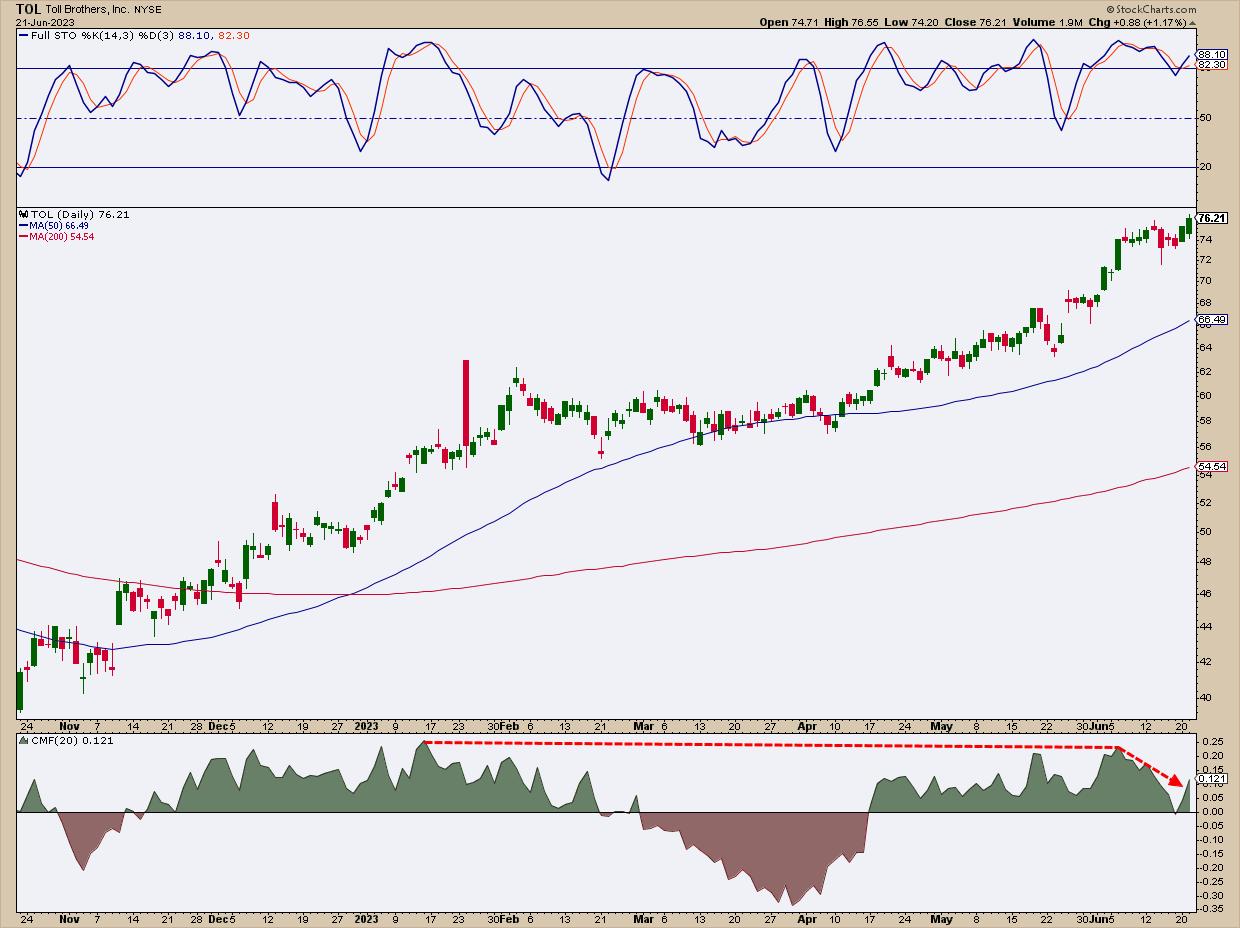Click the MA(200) legend label
This screenshot has width=1240, height=928.
coord(46,235)
